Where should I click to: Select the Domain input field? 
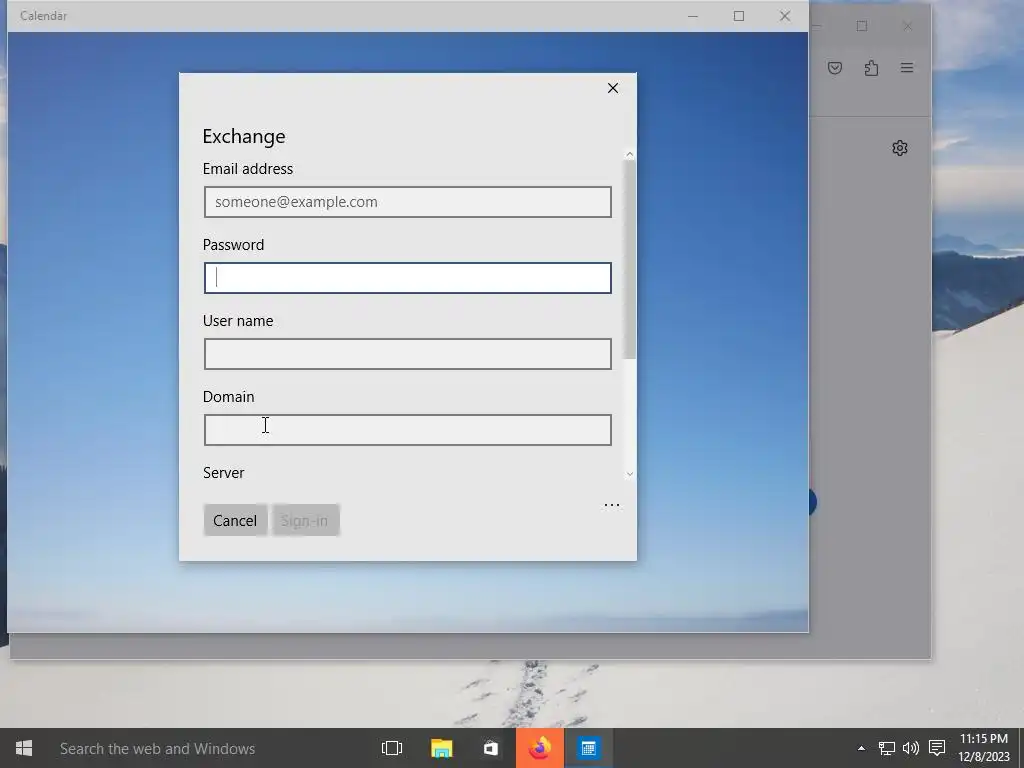click(x=408, y=430)
